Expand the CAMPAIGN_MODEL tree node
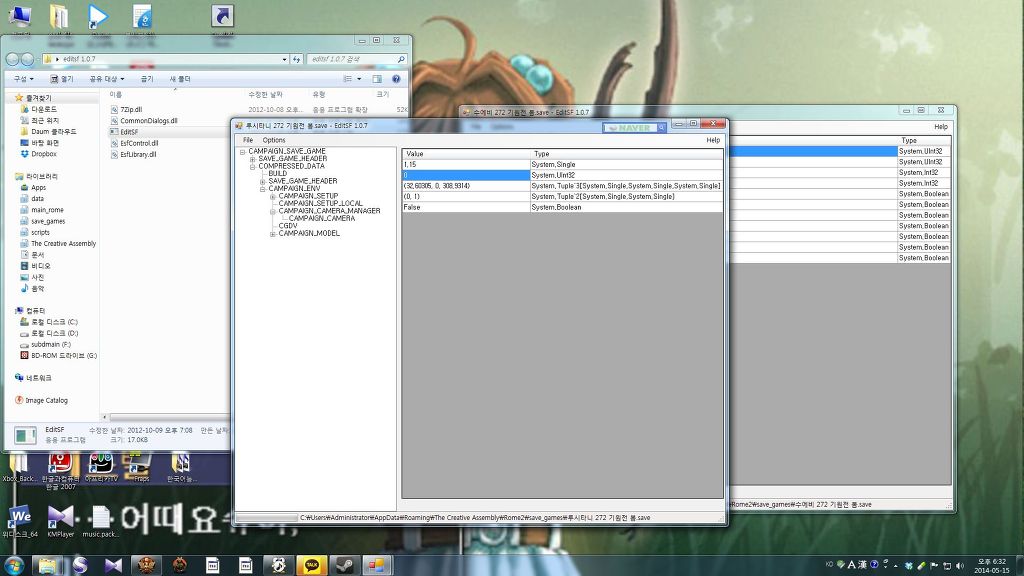The width and height of the screenshot is (1024, 576). 273,233
